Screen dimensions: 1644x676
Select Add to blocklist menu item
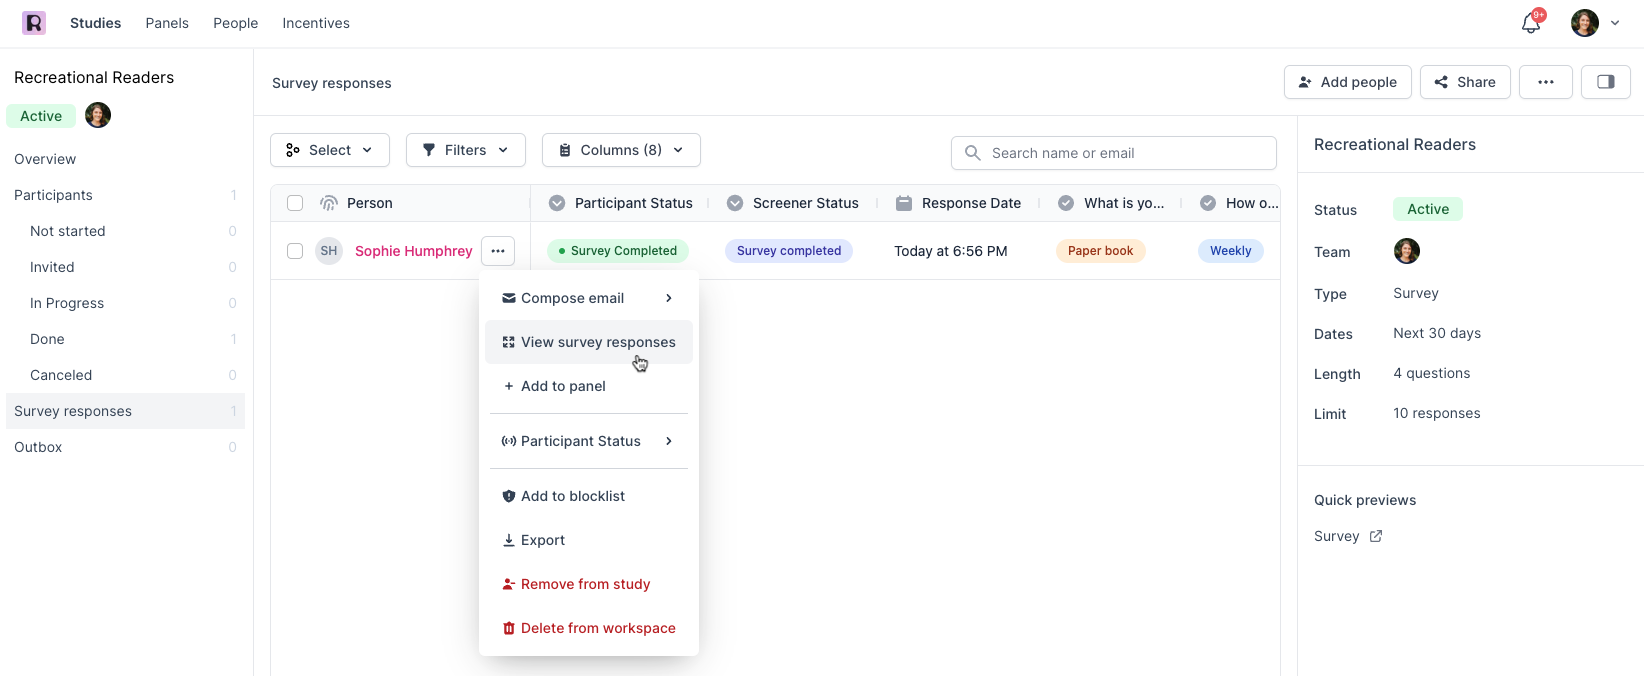pyautogui.click(x=572, y=496)
